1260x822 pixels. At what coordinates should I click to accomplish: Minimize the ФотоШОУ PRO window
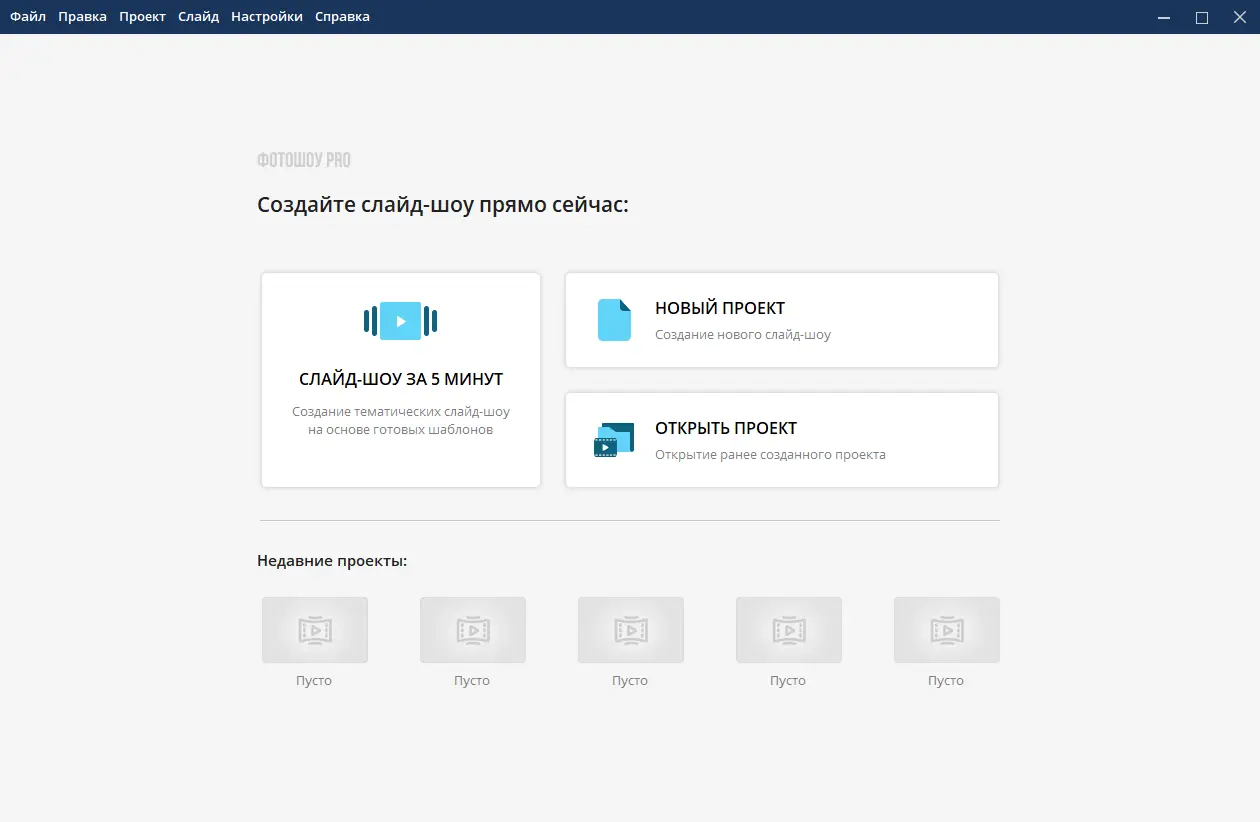click(x=1164, y=17)
